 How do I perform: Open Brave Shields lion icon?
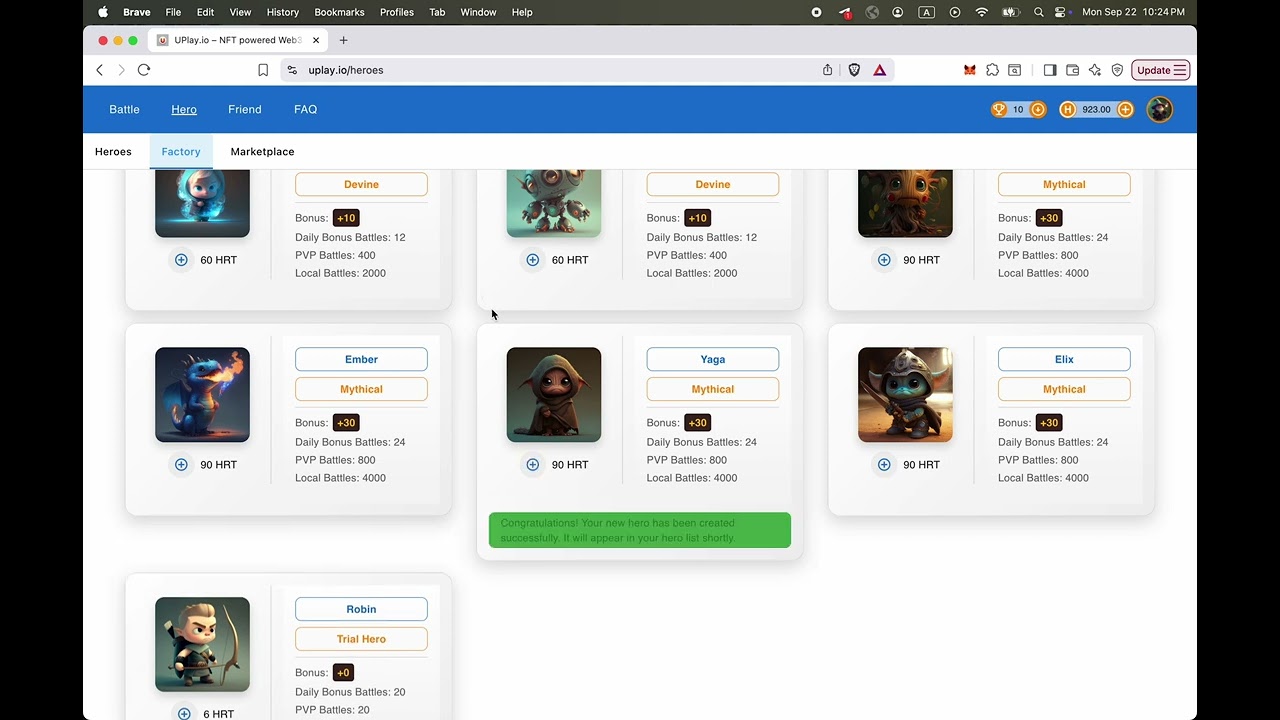coord(854,70)
